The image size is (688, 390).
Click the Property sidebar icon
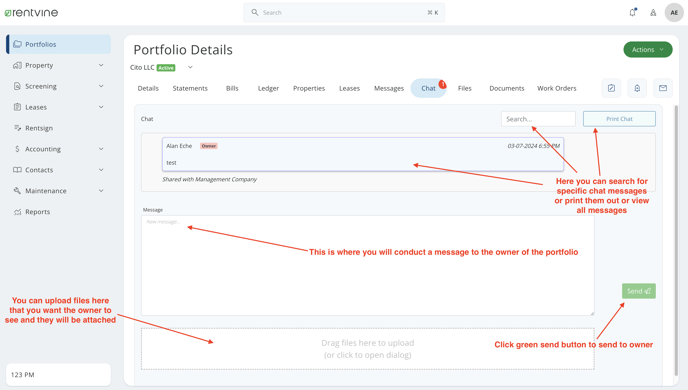pyautogui.click(x=17, y=65)
